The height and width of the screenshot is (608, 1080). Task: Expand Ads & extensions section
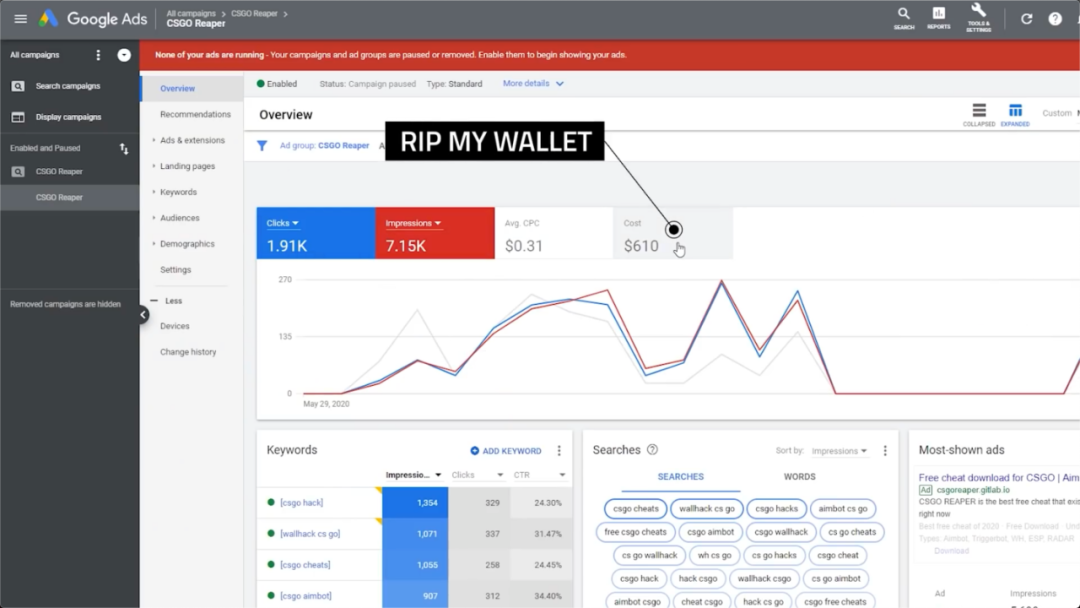point(192,140)
